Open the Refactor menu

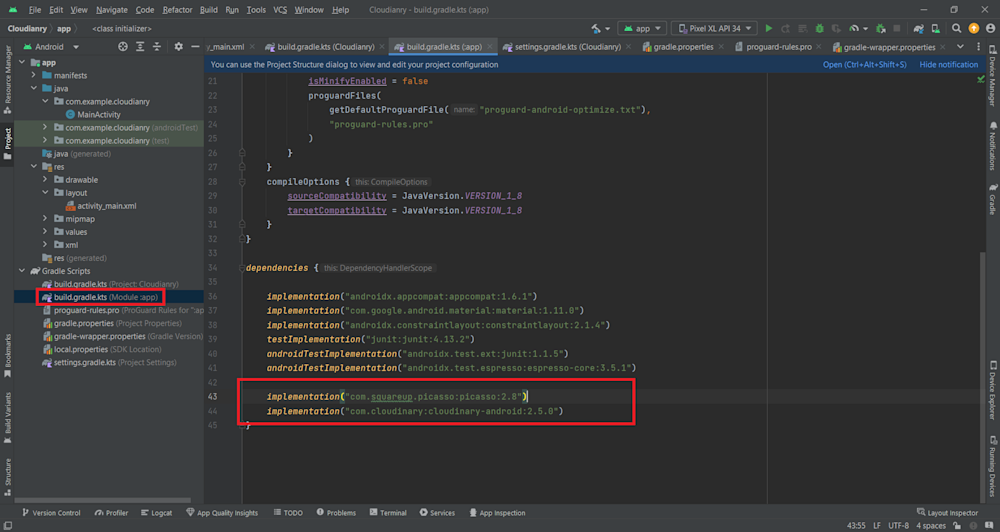pyautogui.click(x=177, y=10)
